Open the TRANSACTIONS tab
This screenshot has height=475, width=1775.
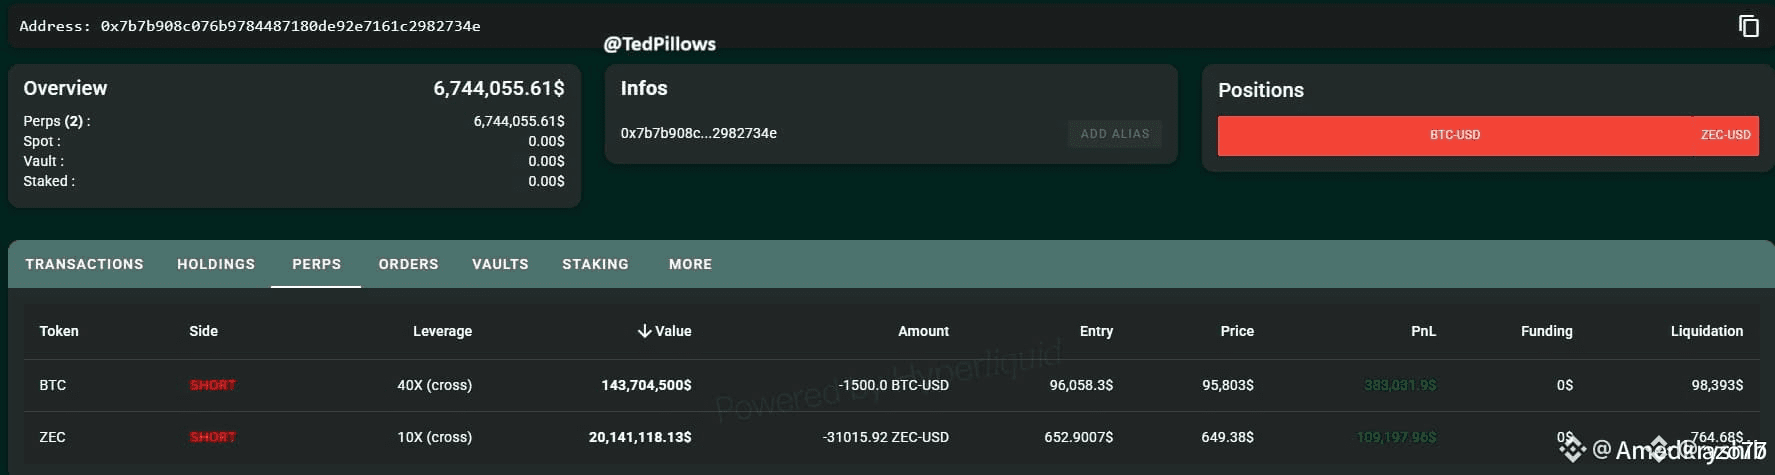coord(84,264)
